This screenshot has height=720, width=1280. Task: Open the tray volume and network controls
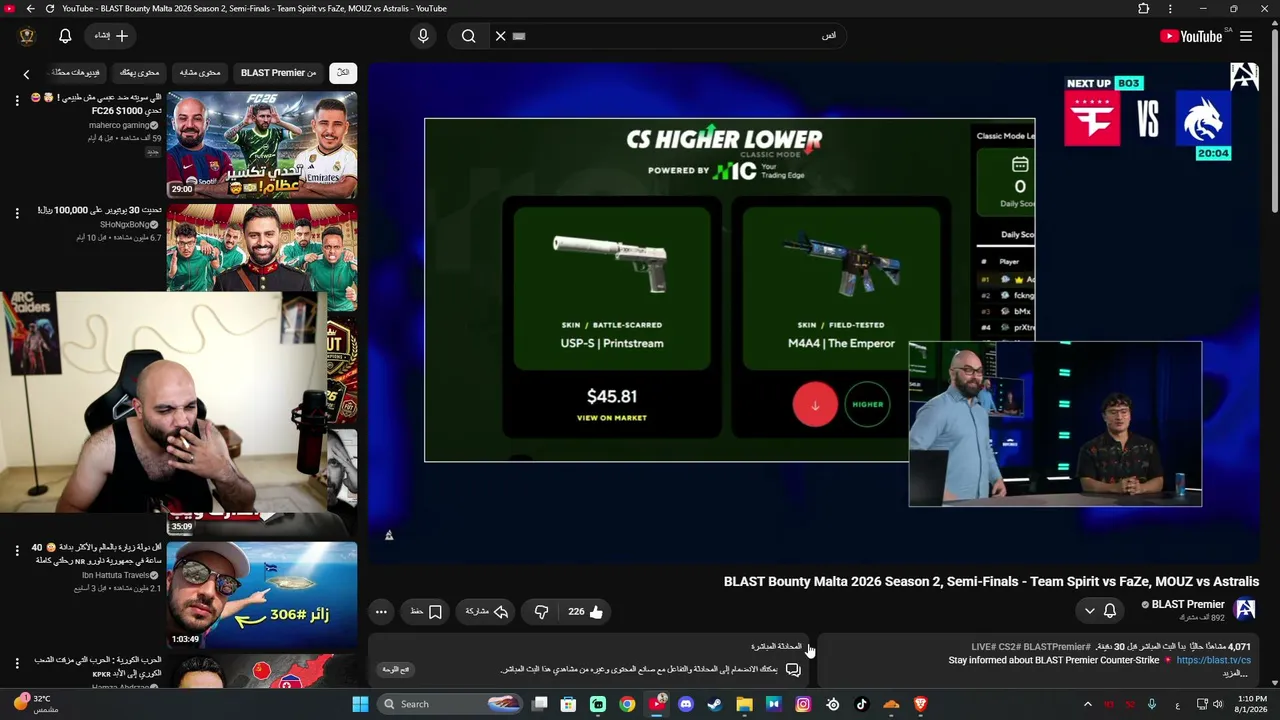click(x=1212, y=704)
